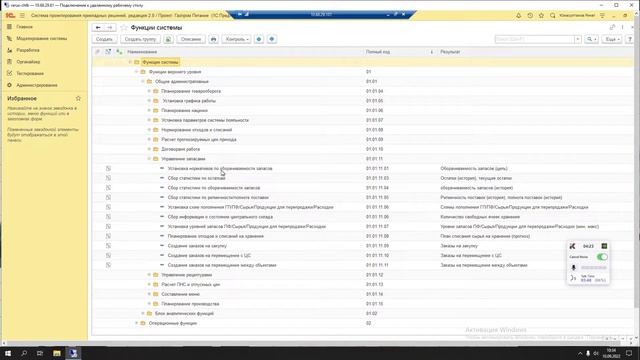The height and width of the screenshot is (360, 640).
Task: Add Функции системы page to favorites star
Action: [124, 28]
